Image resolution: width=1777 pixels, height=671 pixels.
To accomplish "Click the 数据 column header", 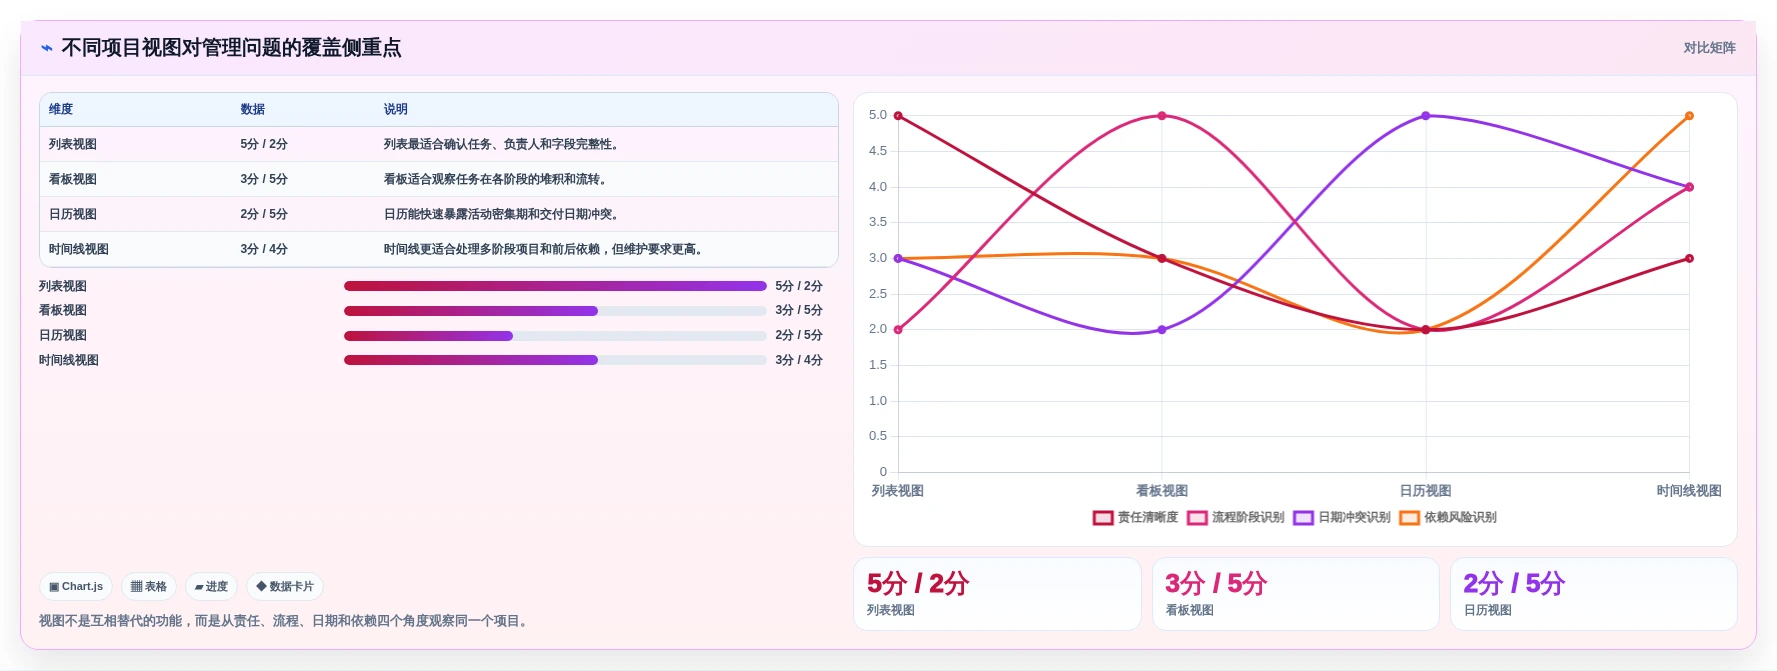I will pos(253,109).
